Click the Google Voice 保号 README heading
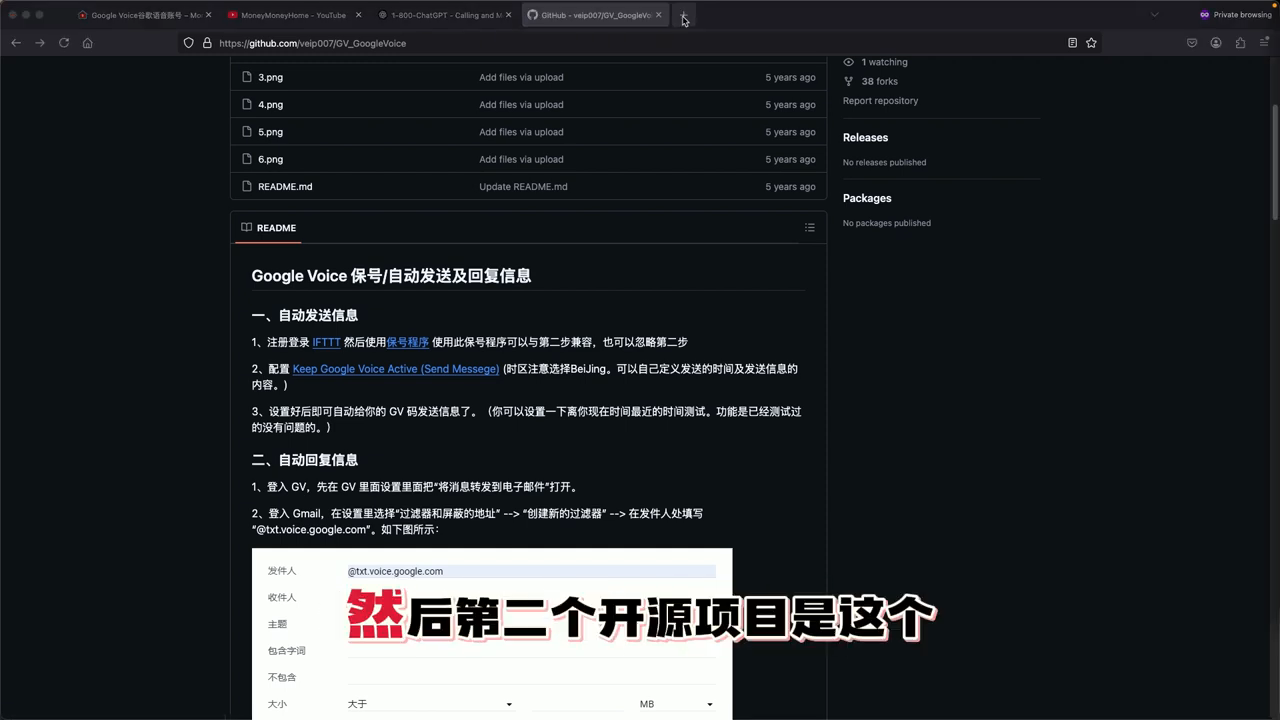This screenshot has width=1280, height=720. (x=391, y=276)
